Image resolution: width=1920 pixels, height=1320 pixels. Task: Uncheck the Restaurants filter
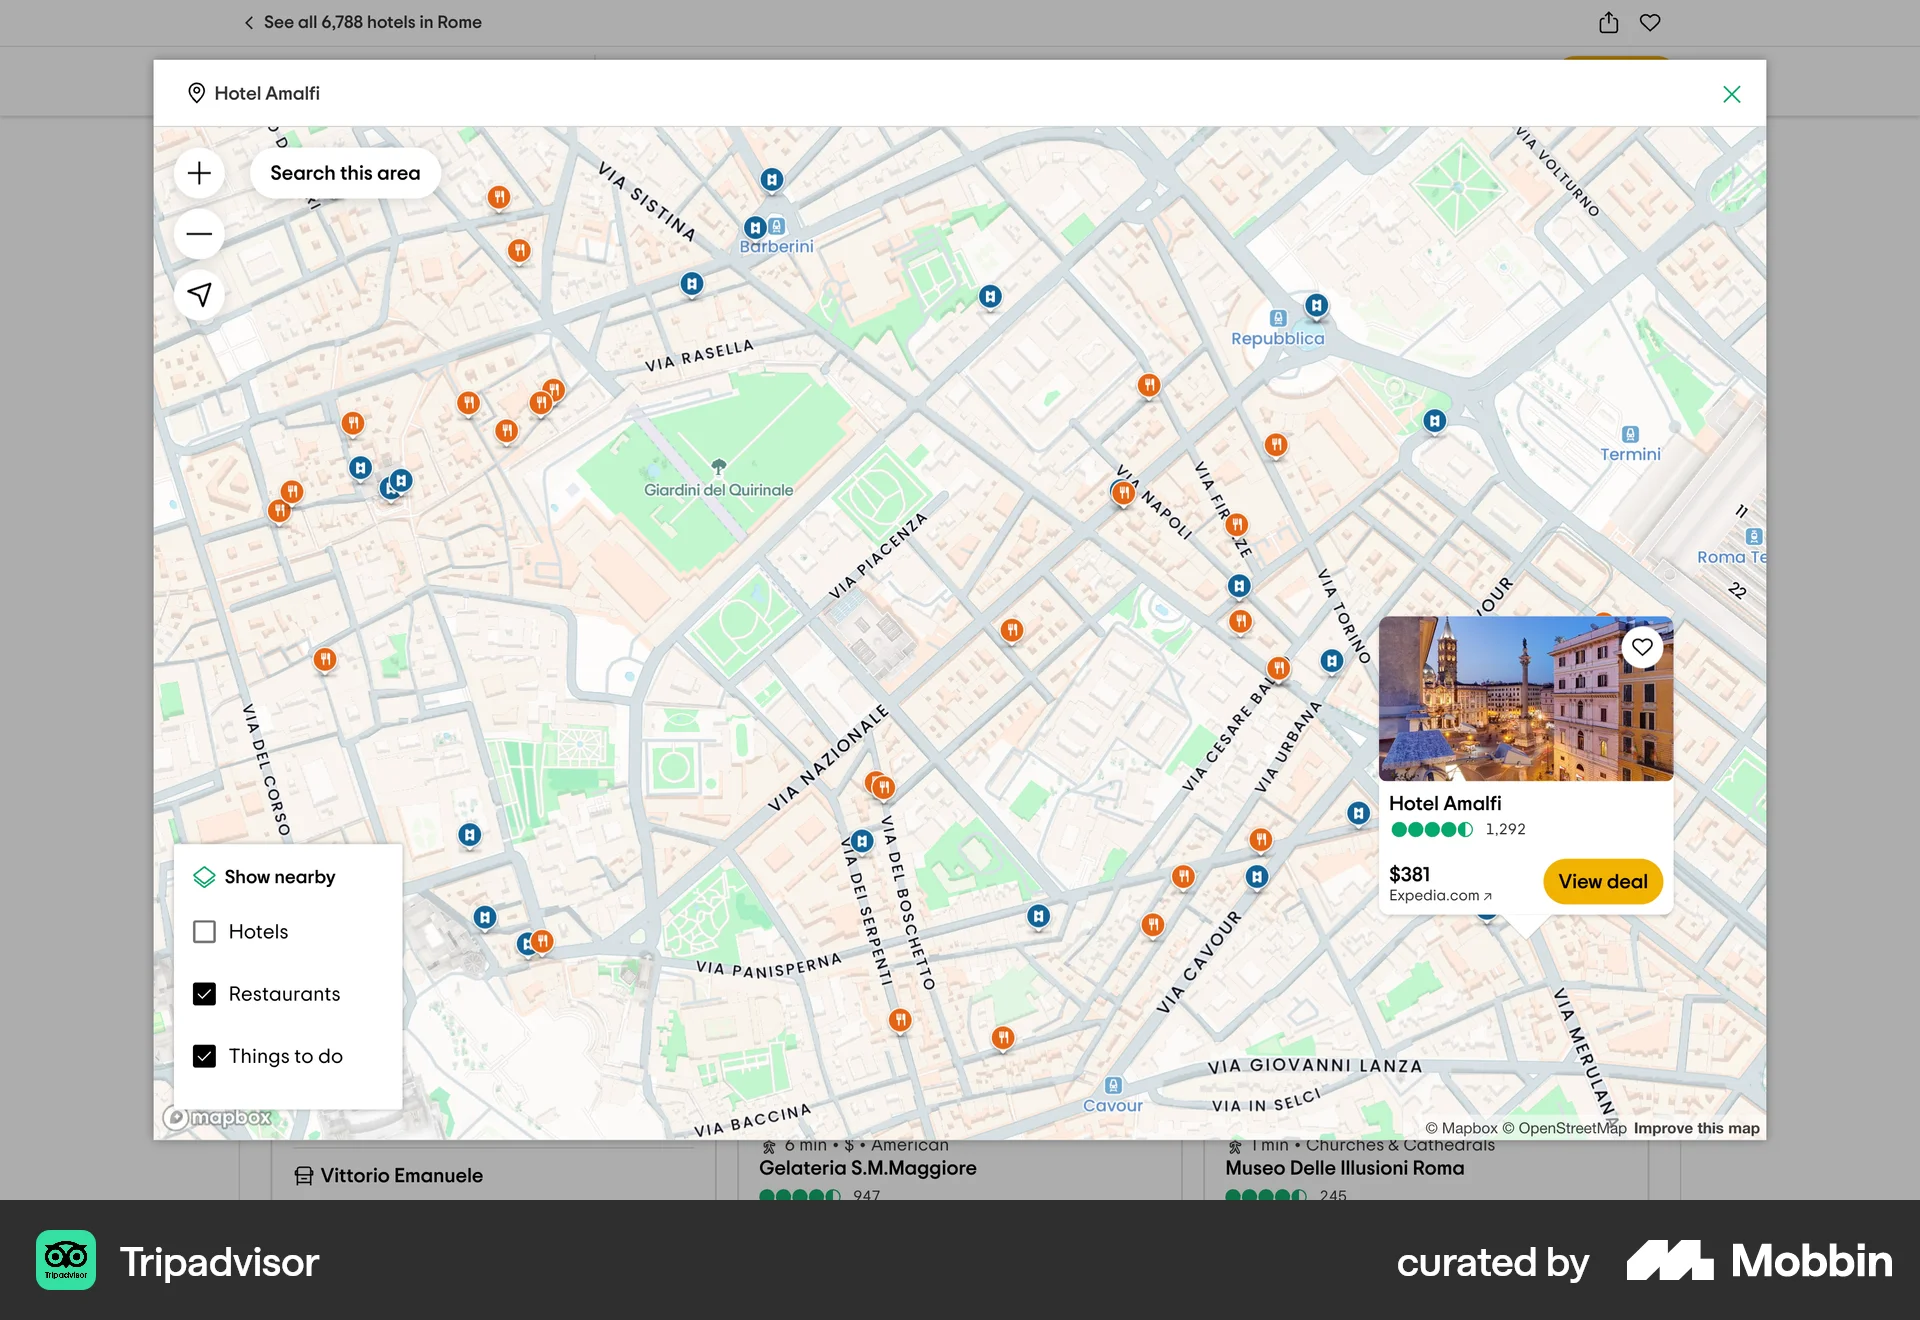point(204,993)
